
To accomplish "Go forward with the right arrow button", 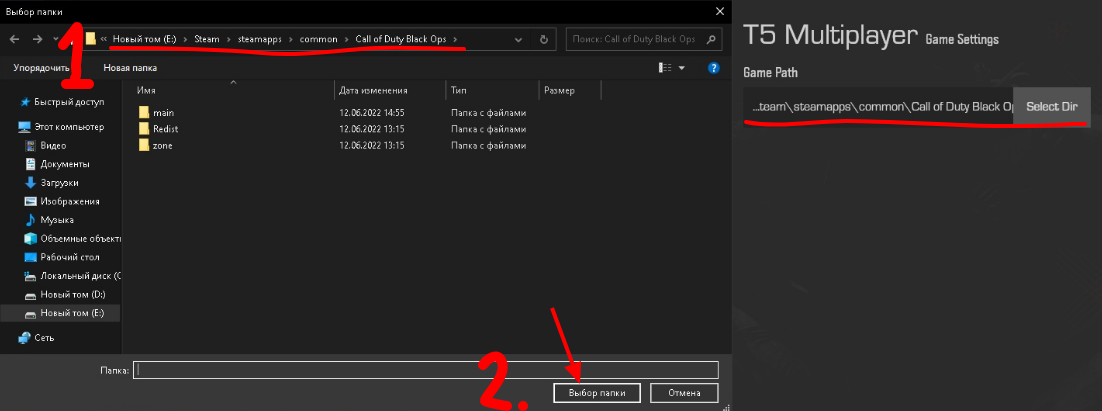I will tap(38, 39).
